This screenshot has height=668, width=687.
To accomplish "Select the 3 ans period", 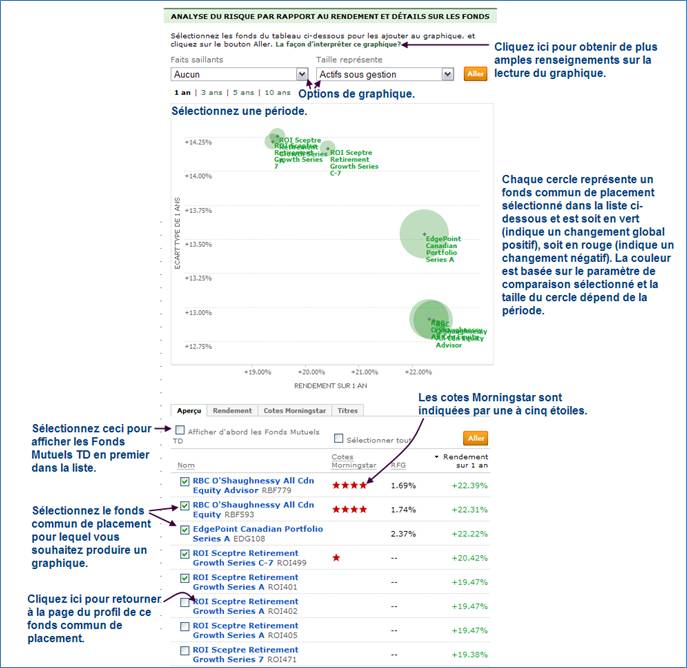I will (211, 92).
